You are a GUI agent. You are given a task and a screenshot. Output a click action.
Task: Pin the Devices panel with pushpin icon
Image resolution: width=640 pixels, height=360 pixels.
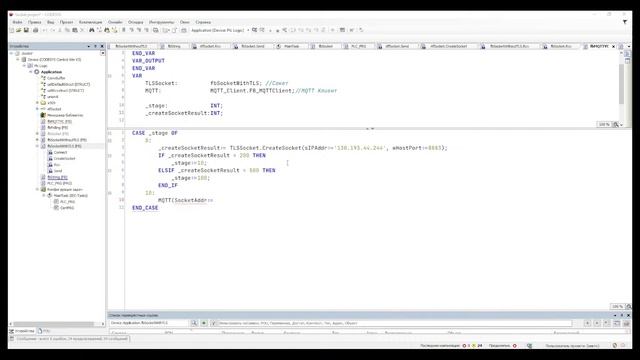[x=96, y=46]
